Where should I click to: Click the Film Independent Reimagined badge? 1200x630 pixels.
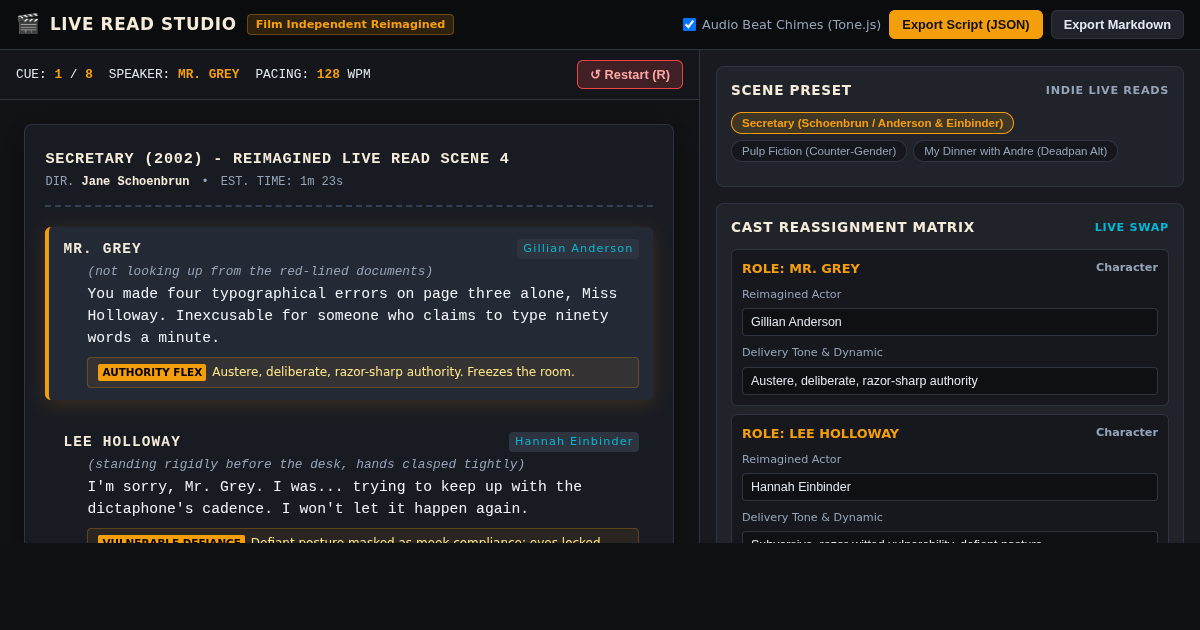(351, 24)
